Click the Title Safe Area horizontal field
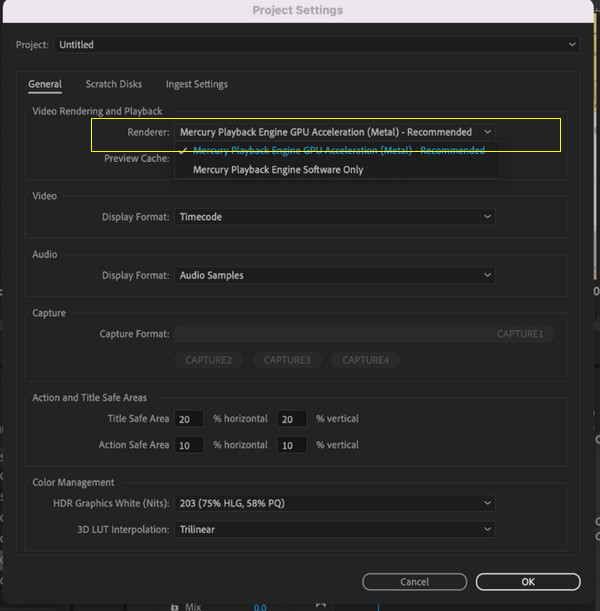This screenshot has width=600, height=611. click(189, 419)
